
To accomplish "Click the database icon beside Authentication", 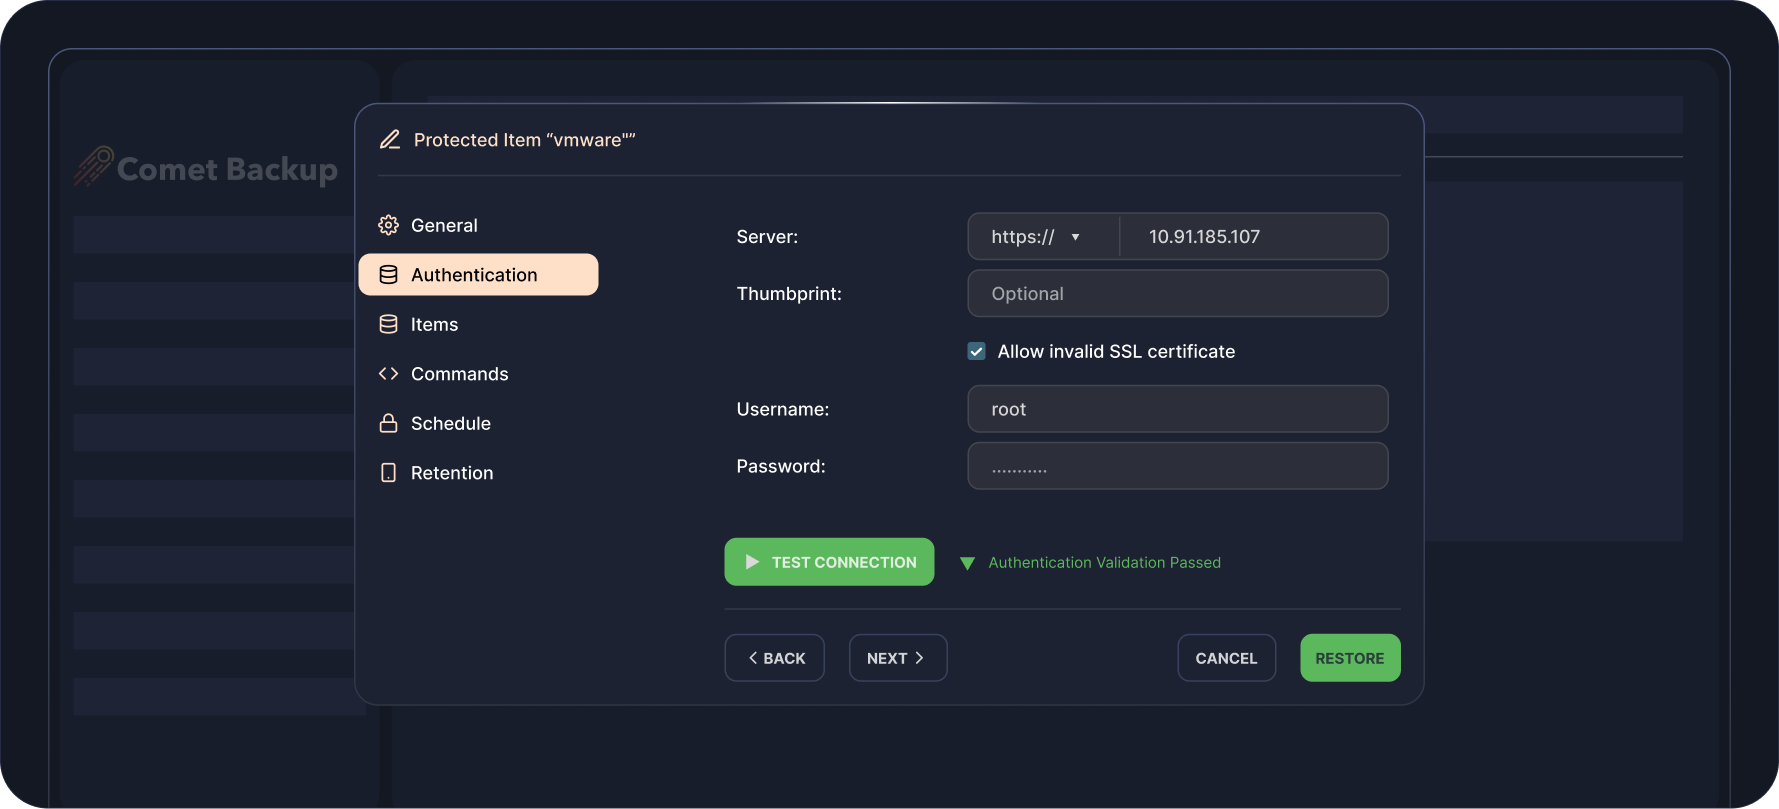I will 389,275.
